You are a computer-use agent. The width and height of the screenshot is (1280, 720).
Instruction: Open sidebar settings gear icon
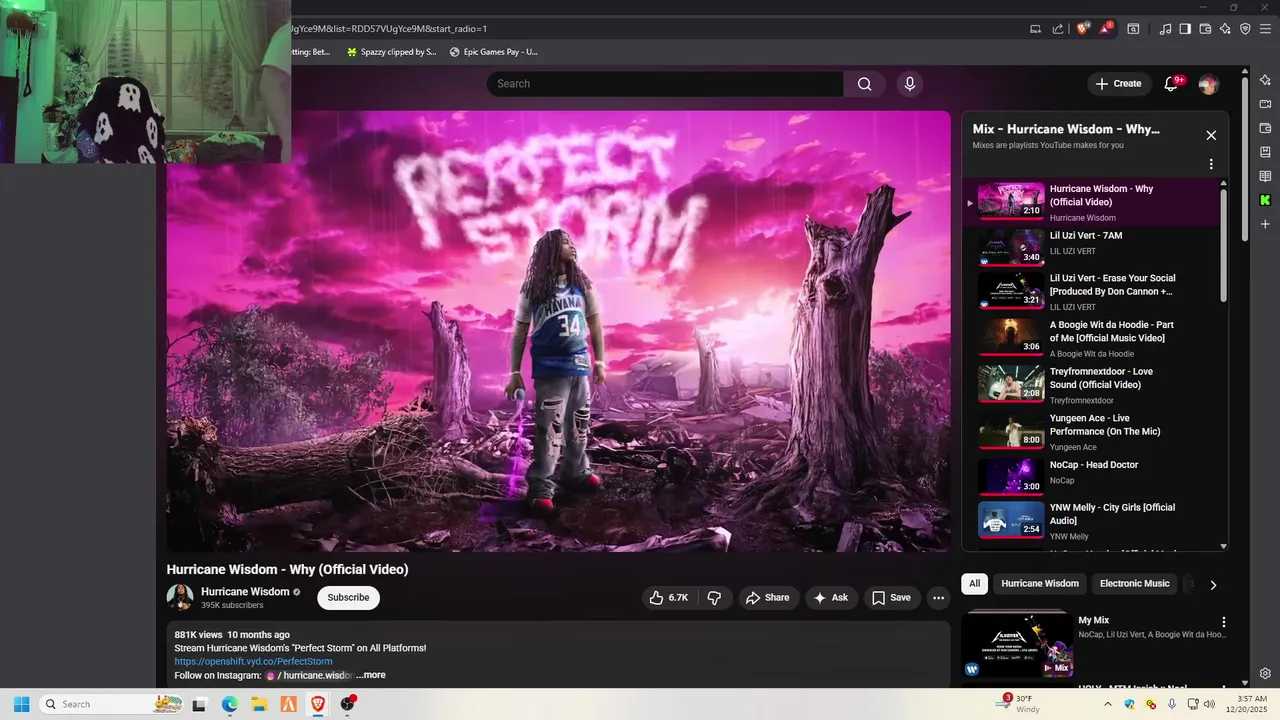pos(1265,674)
